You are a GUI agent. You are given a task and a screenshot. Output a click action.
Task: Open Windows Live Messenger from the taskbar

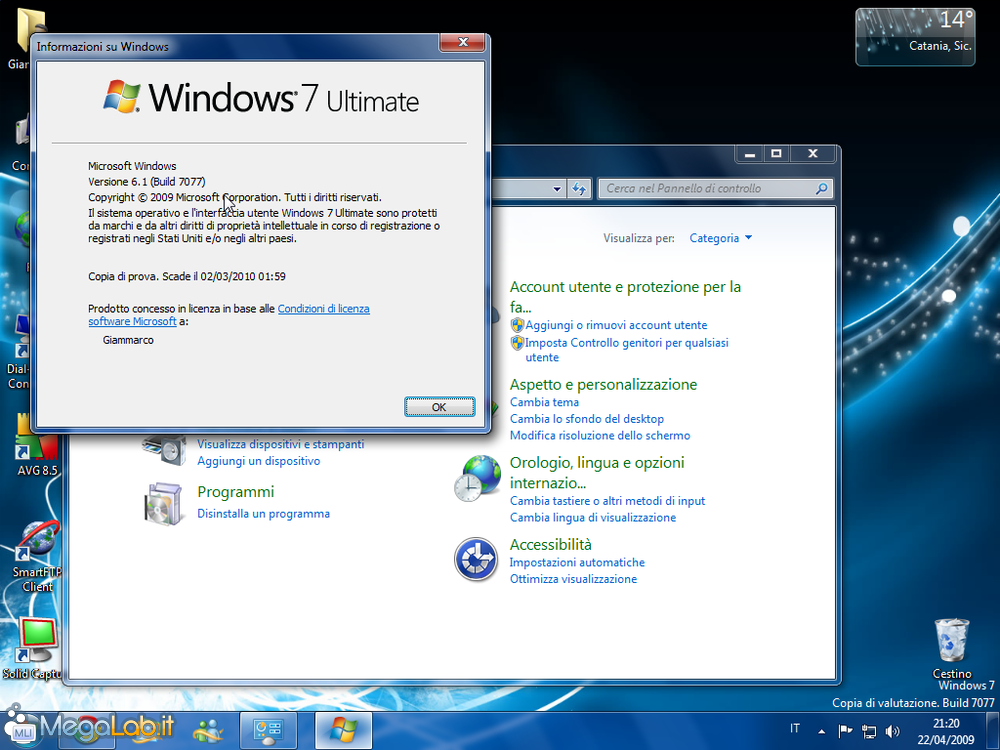coord(210,729)
